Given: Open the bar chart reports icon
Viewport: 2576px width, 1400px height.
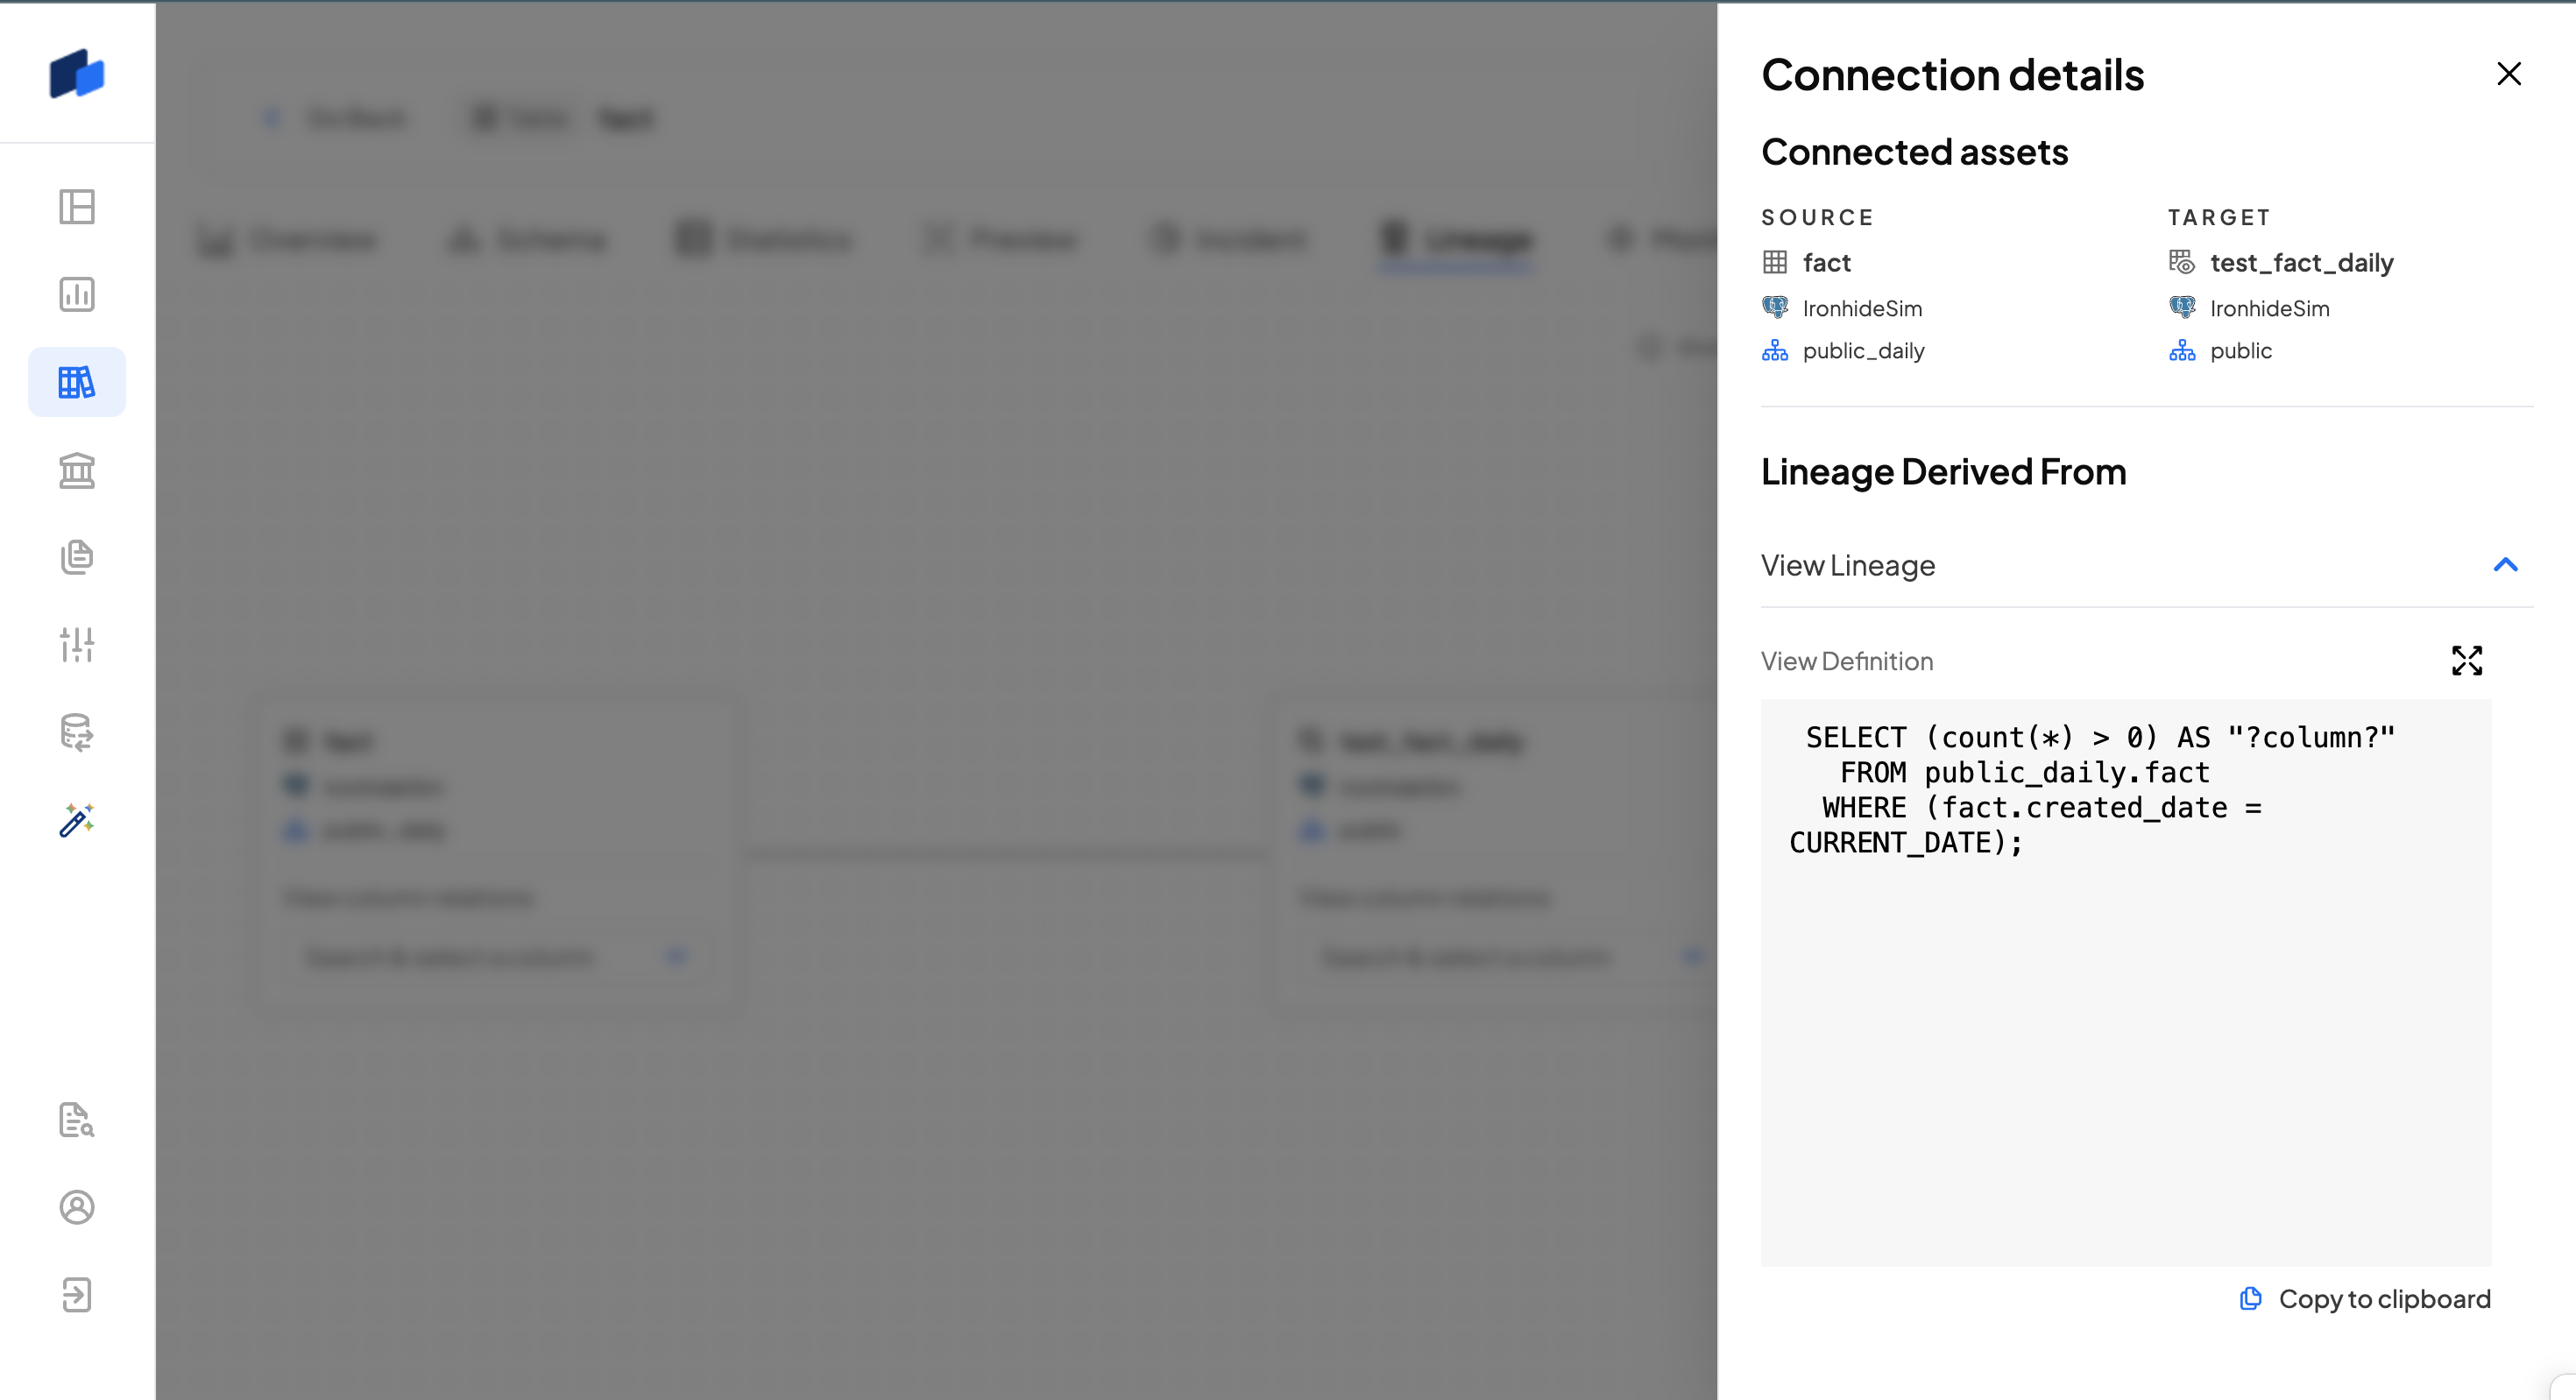Looking at the screenshot, I should [77, 294].
